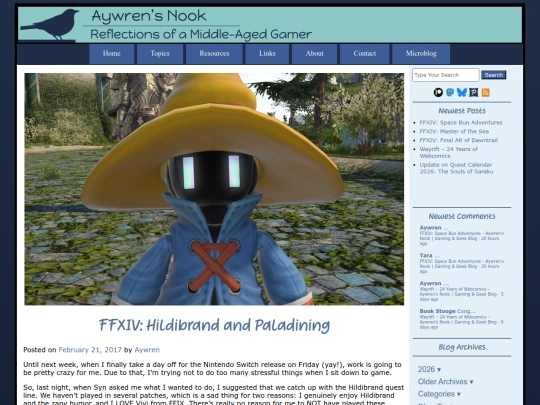Image resolution: width=540 pixels, height=405 pixels.
Task: Expand the 2026 archive list
Action: [x=429, y=369]
